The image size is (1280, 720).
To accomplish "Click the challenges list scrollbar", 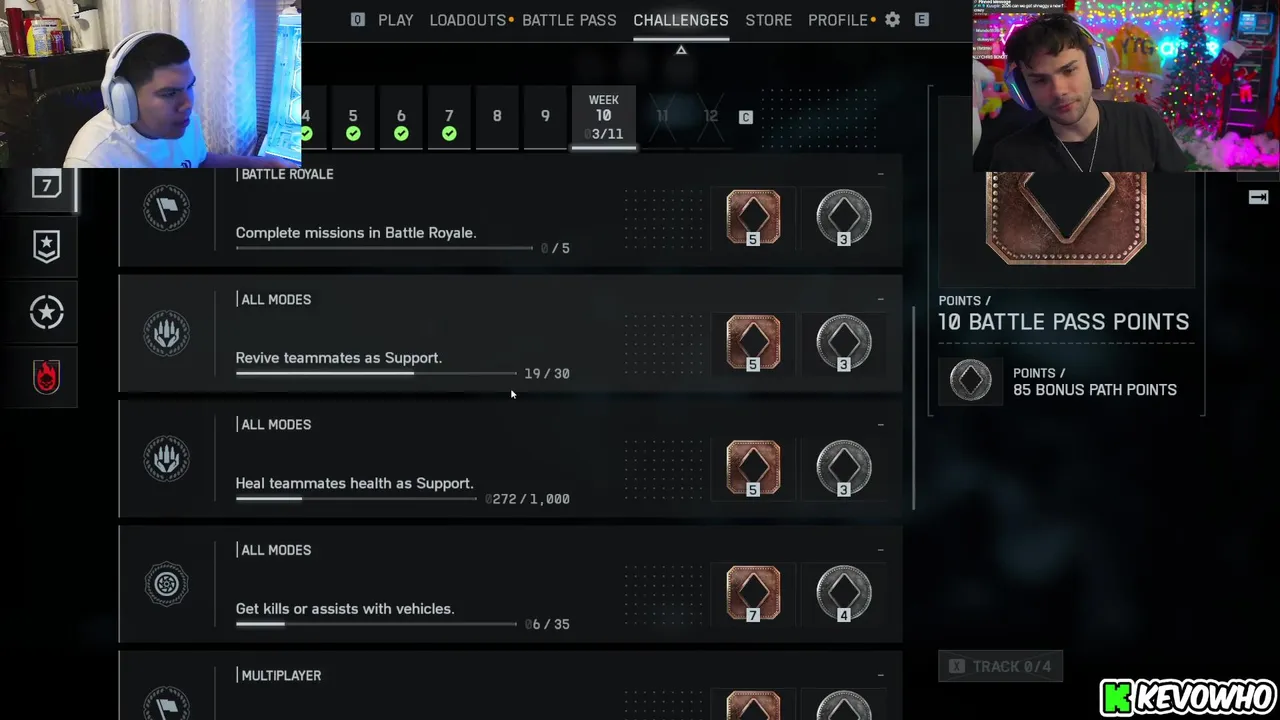I will point(914,407).
